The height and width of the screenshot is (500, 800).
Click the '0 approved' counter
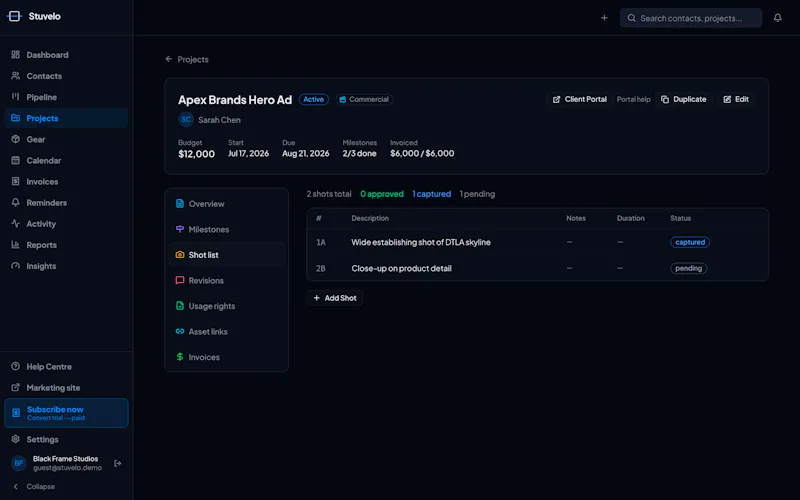click(x=382, y=194)
